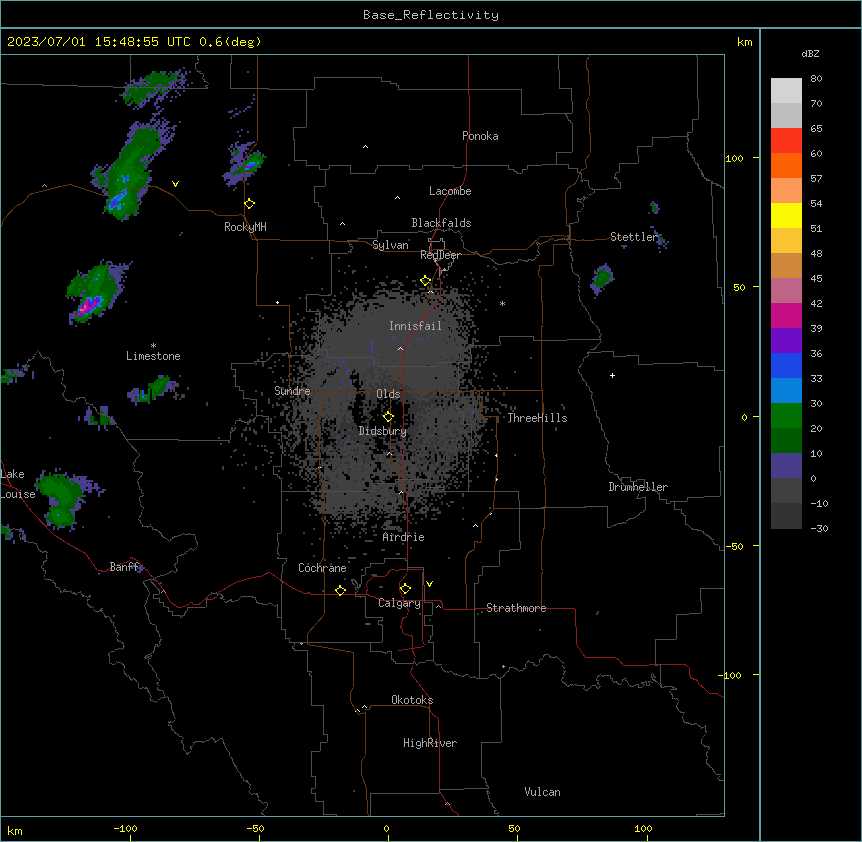This screenshot has height=842, width=862.
Task: Click the Calgary city label
Action: (399, 603)
